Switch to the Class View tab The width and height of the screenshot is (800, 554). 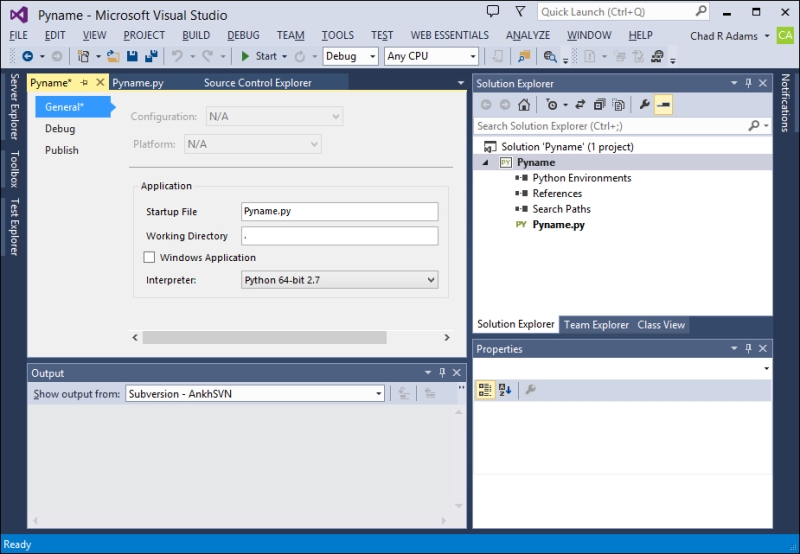coord(661,324)
